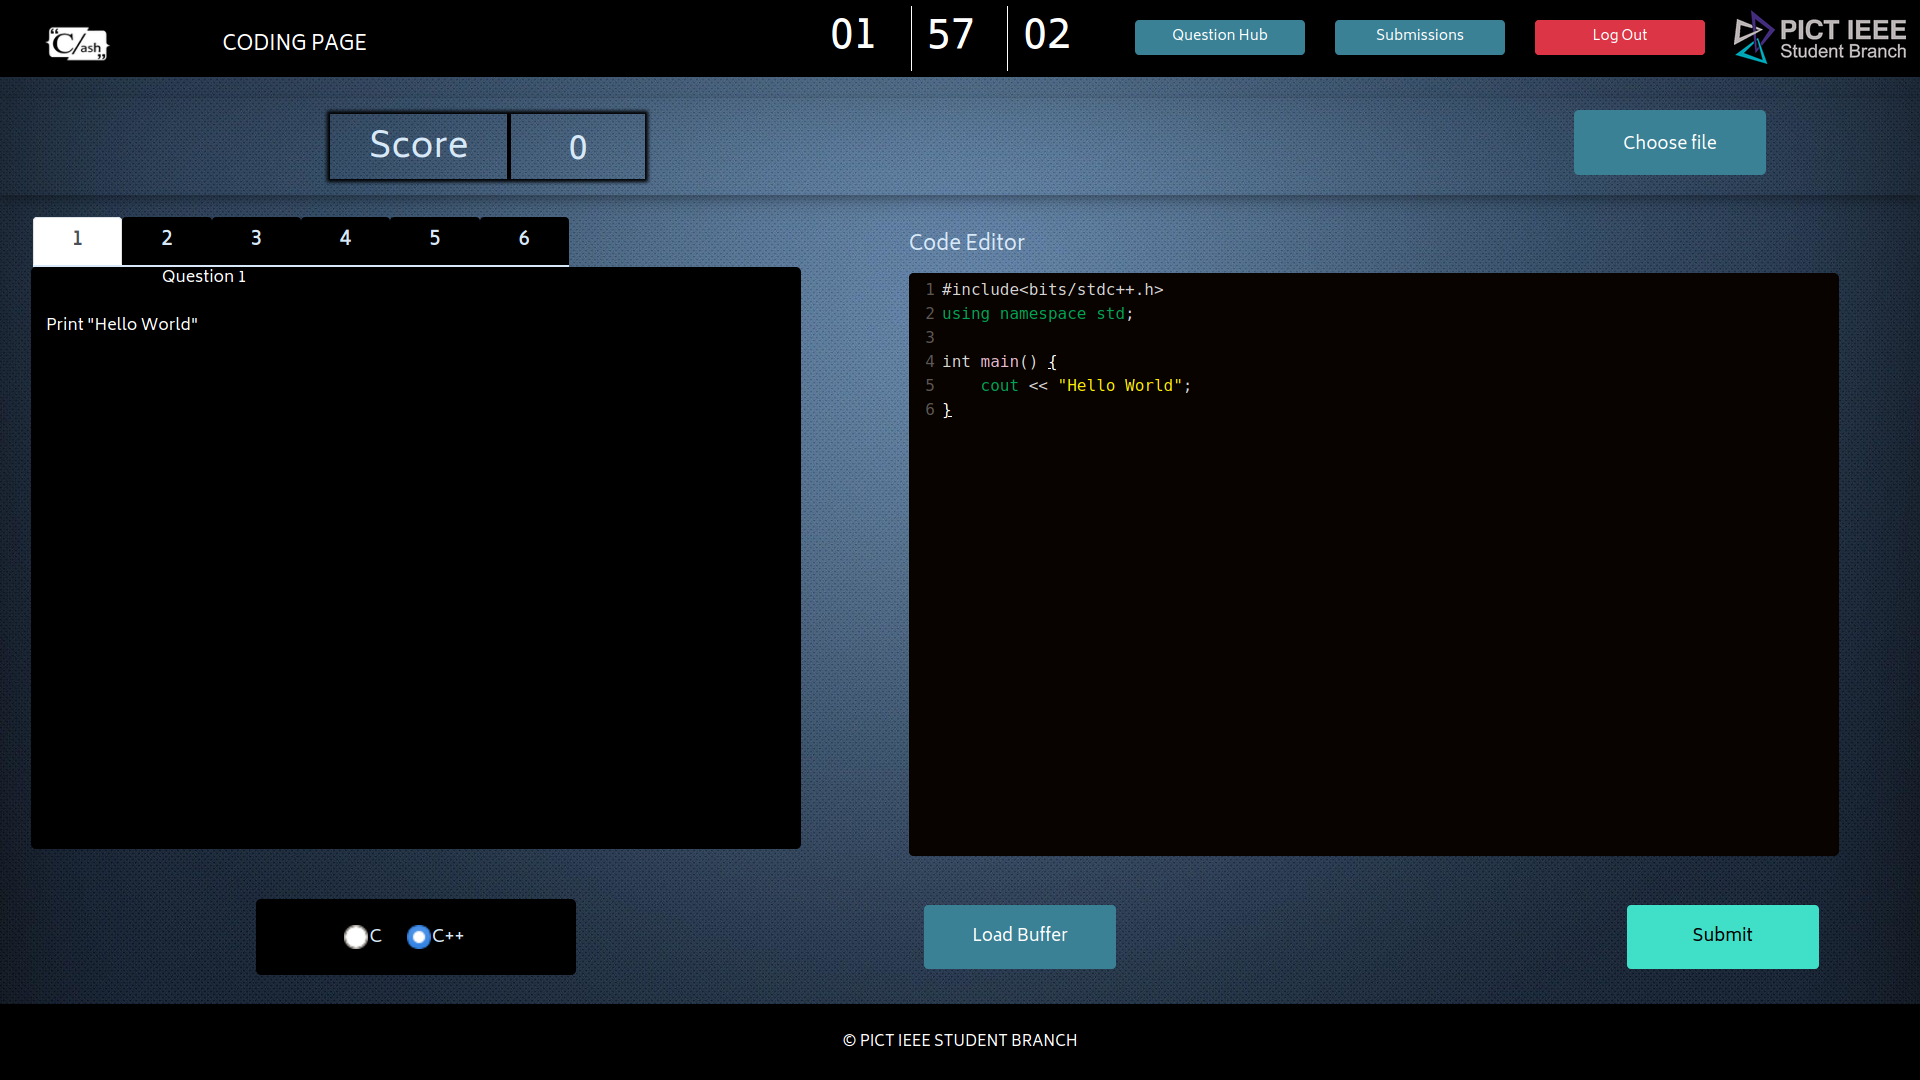Select Question 6 tab
1920x1080 pixels.
(x=524, y=239)
